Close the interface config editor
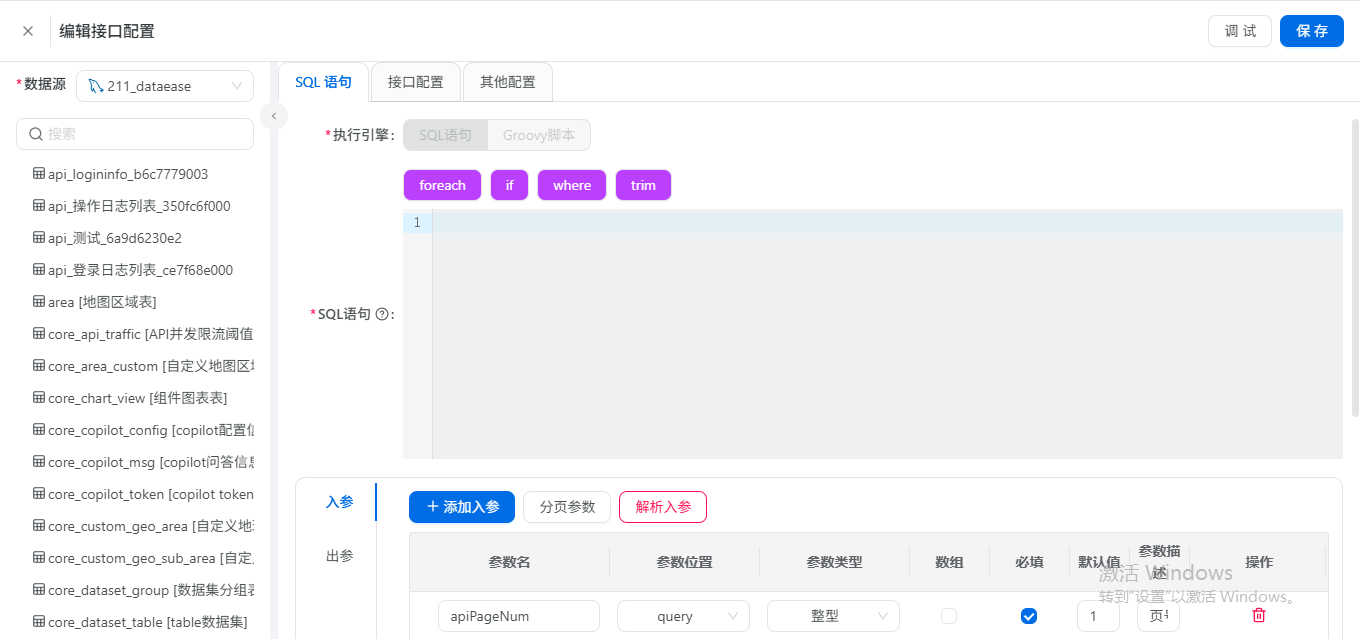The width and height of the screenshot is (1360, 641). (28, 31)
